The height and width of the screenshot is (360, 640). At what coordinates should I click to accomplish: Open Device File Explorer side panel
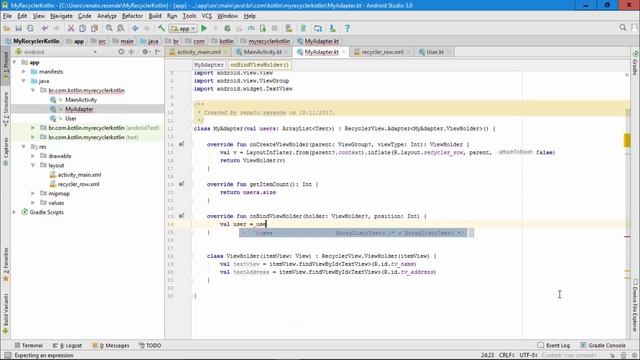tap(635, 305)
